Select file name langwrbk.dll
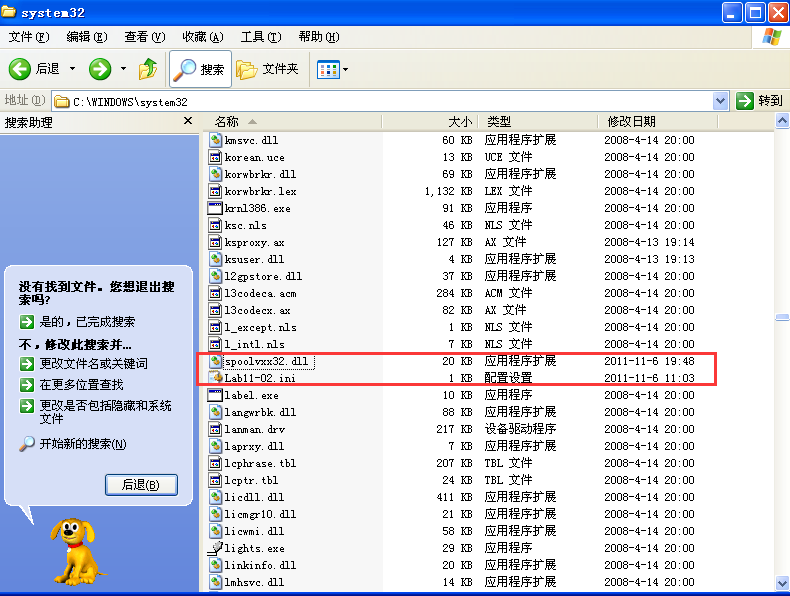The image size is (790, 596). (260, 412)
